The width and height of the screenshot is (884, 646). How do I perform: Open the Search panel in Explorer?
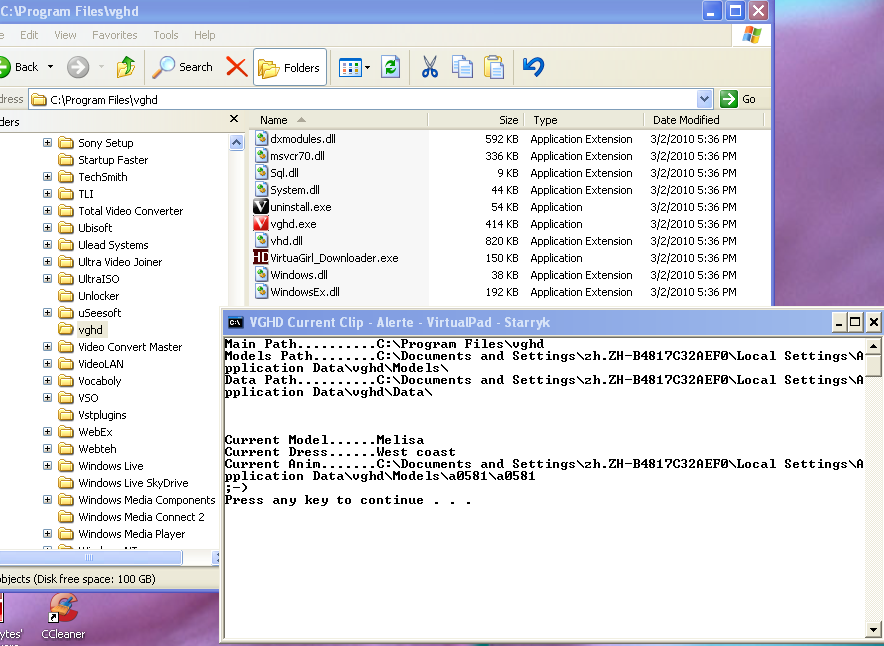coord(183,67)
